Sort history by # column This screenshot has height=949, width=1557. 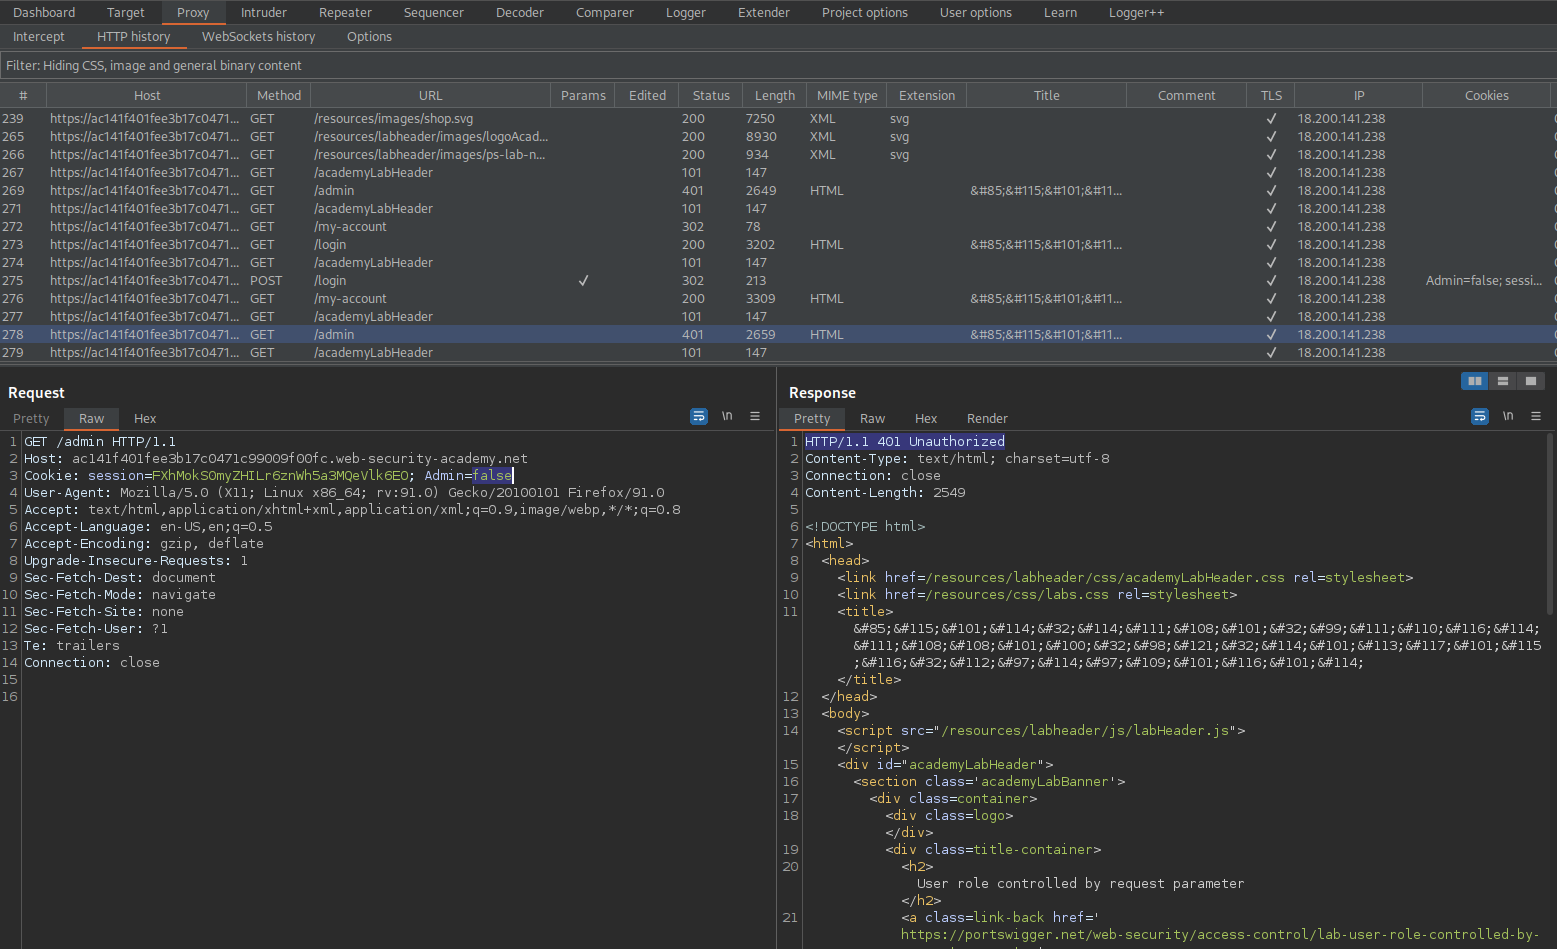(23, 95)
